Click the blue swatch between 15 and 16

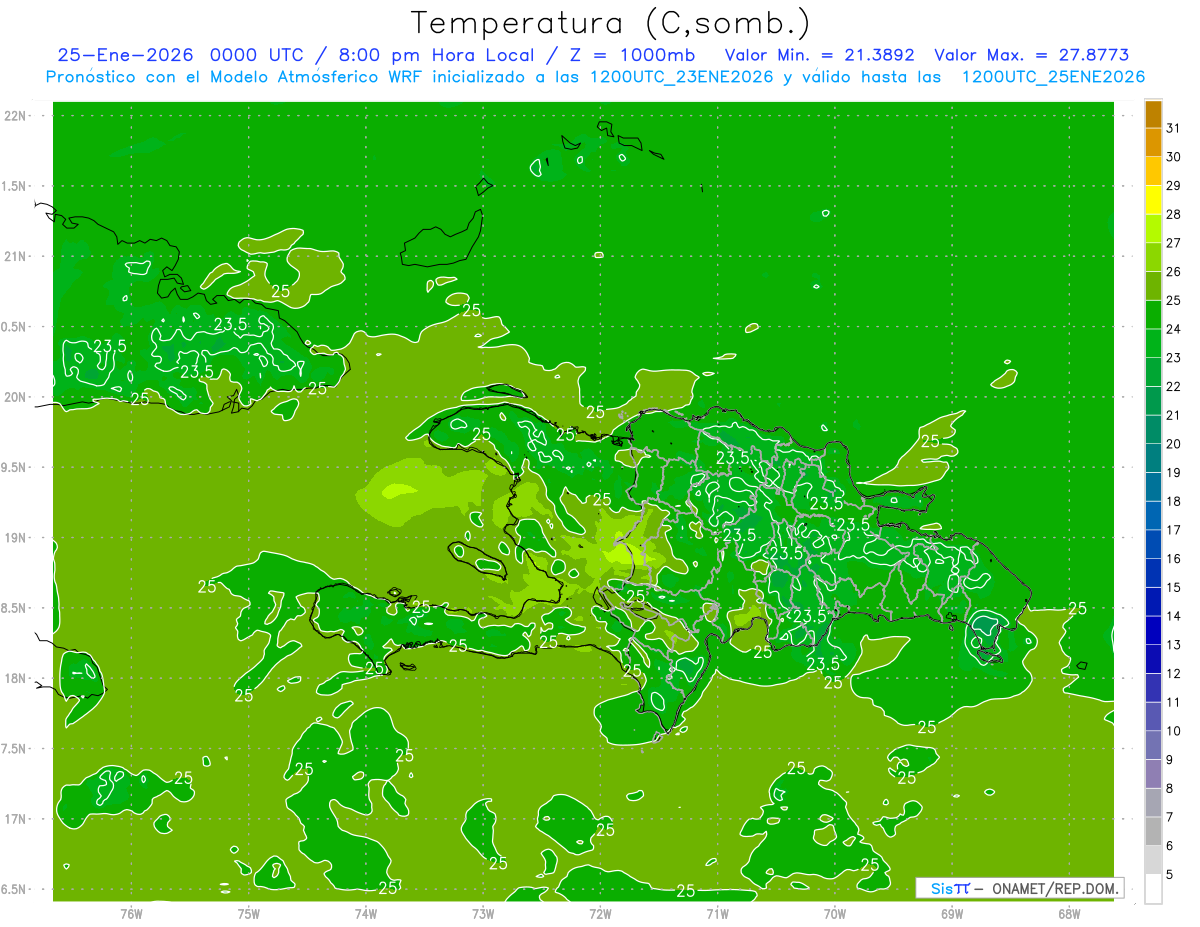click(1153, 572)
